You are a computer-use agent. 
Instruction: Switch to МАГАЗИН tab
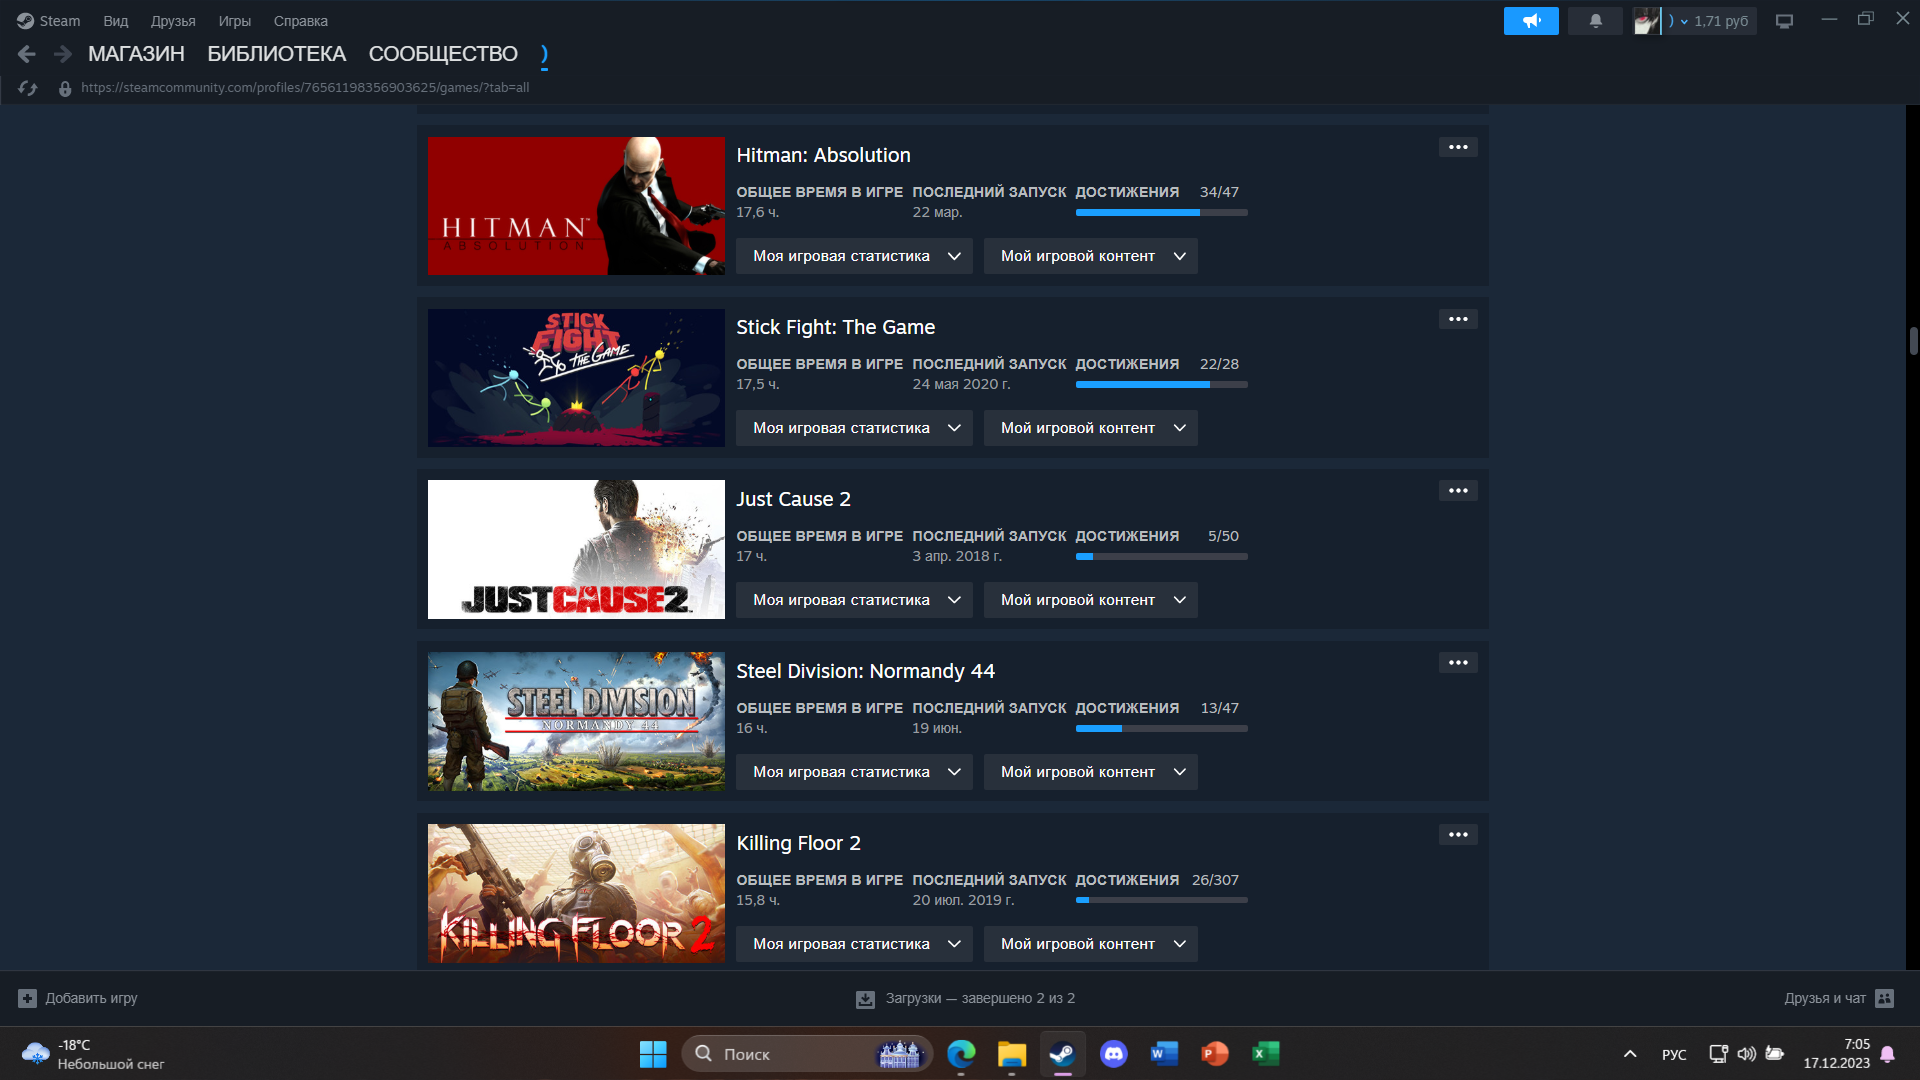(x=136, y=54)
